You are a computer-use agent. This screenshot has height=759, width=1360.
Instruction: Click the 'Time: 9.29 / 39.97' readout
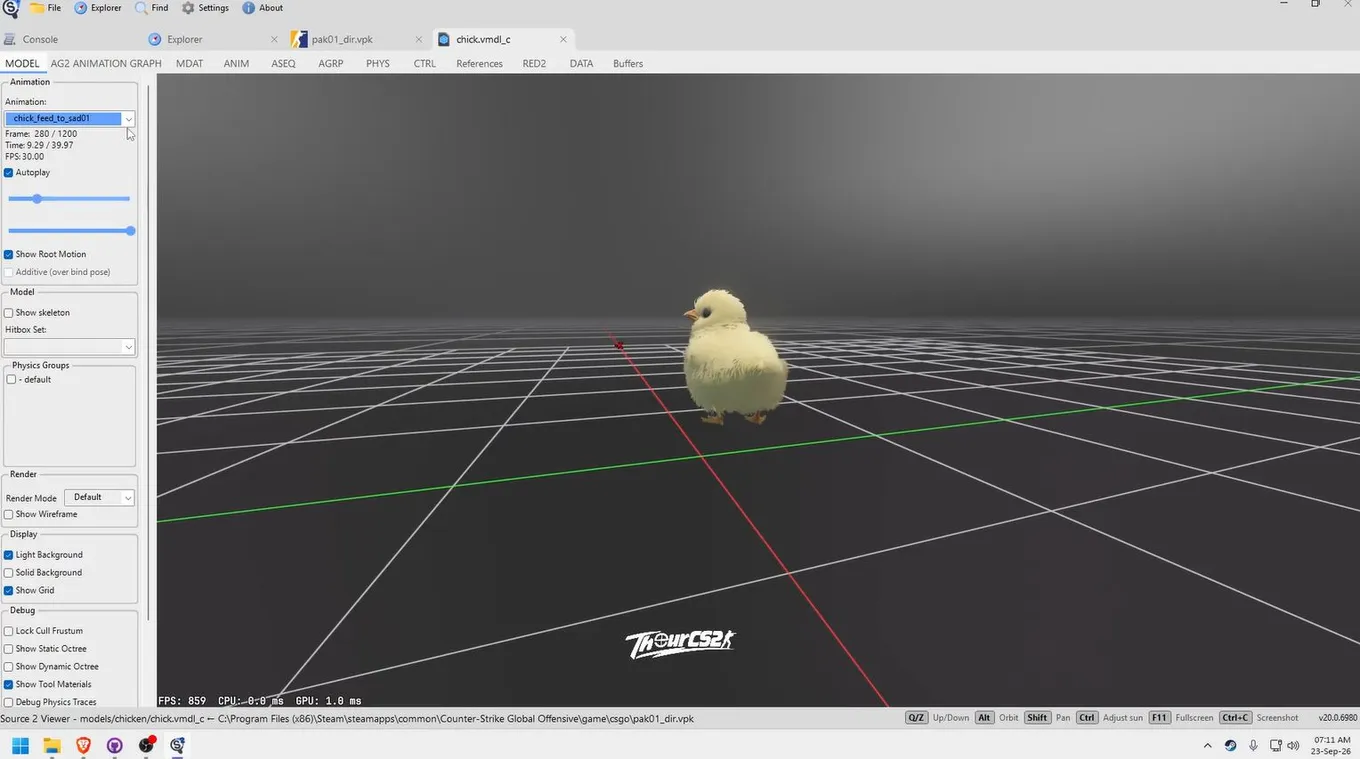[39, 145]
